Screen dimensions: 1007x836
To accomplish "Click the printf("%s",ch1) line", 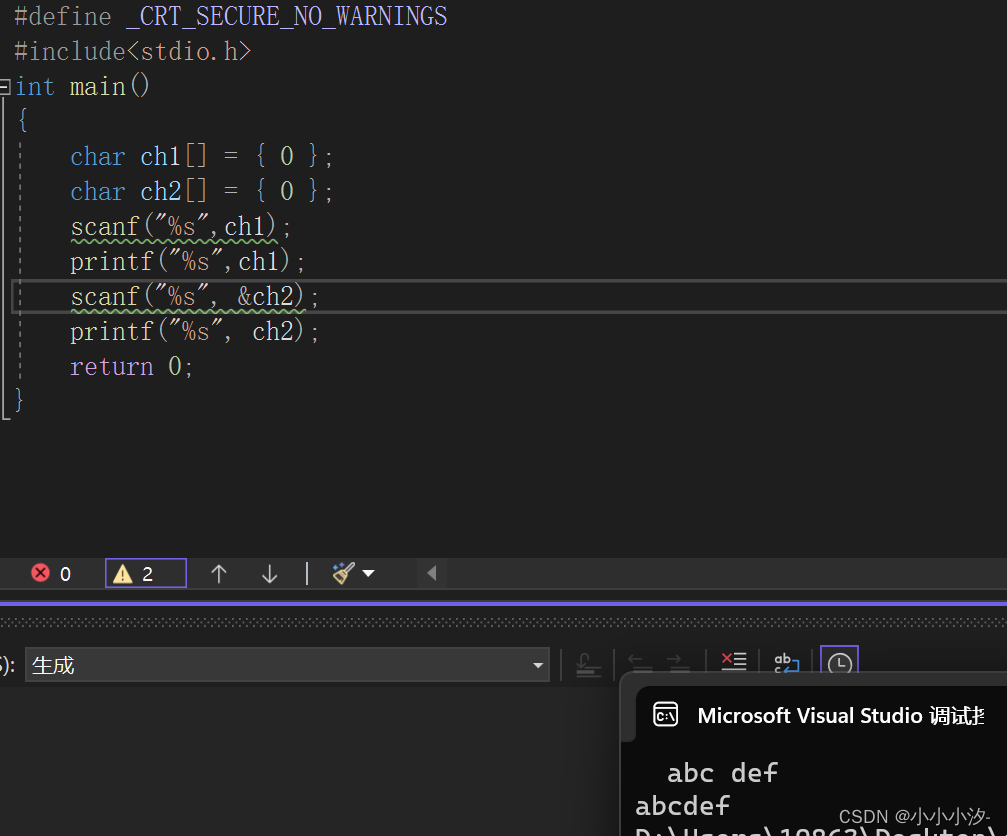I will click(x=188, y=261).
